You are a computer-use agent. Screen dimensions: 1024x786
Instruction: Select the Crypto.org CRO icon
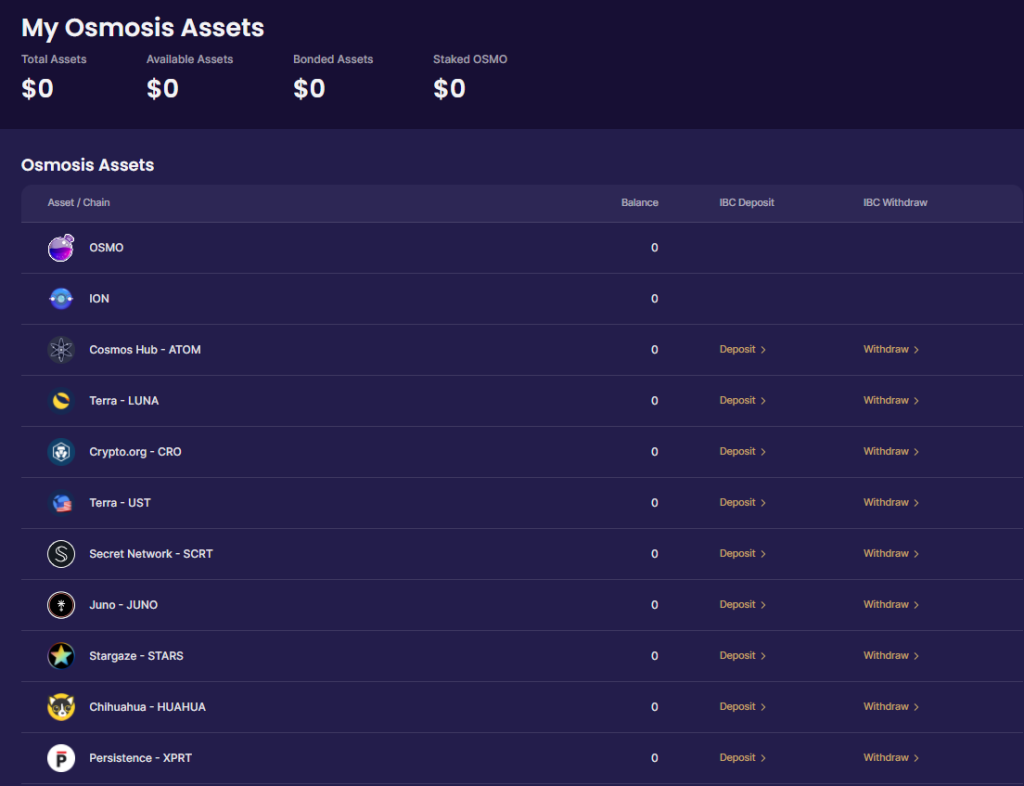pyautogui.click(x=61, y=452)
